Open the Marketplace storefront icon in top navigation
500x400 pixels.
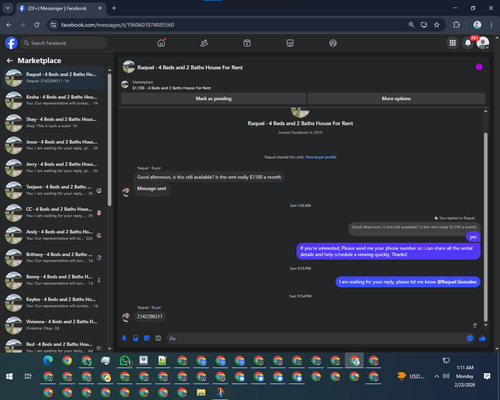click(x=290, y=43)
